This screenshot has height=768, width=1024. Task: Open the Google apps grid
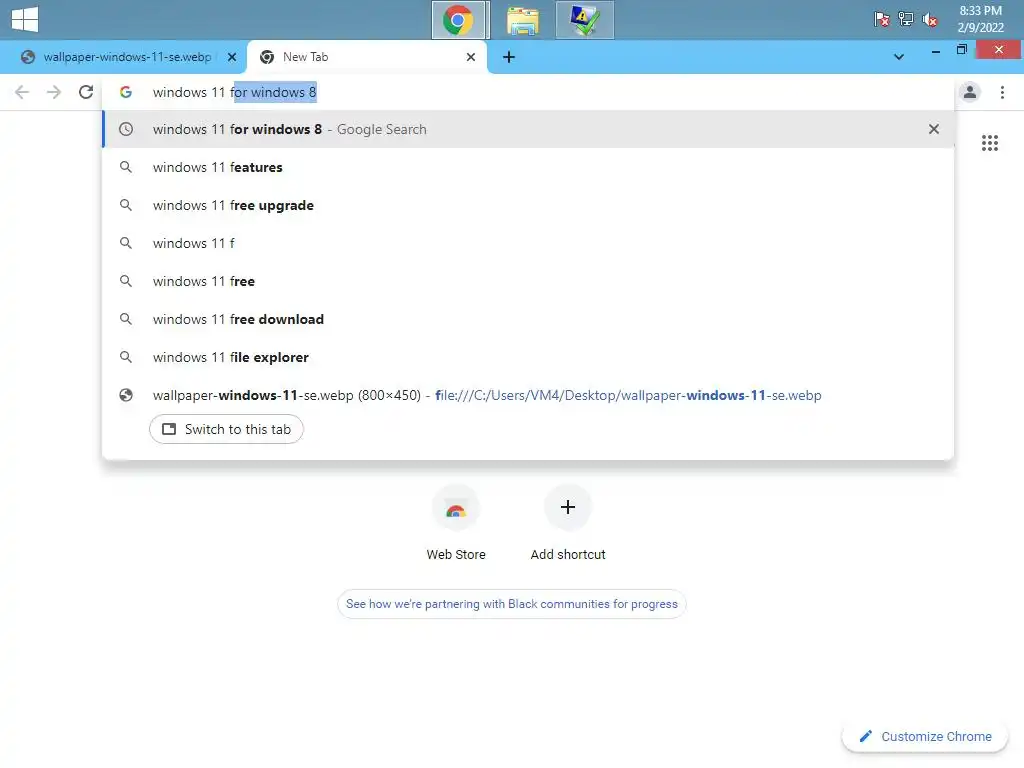point(989,143)
